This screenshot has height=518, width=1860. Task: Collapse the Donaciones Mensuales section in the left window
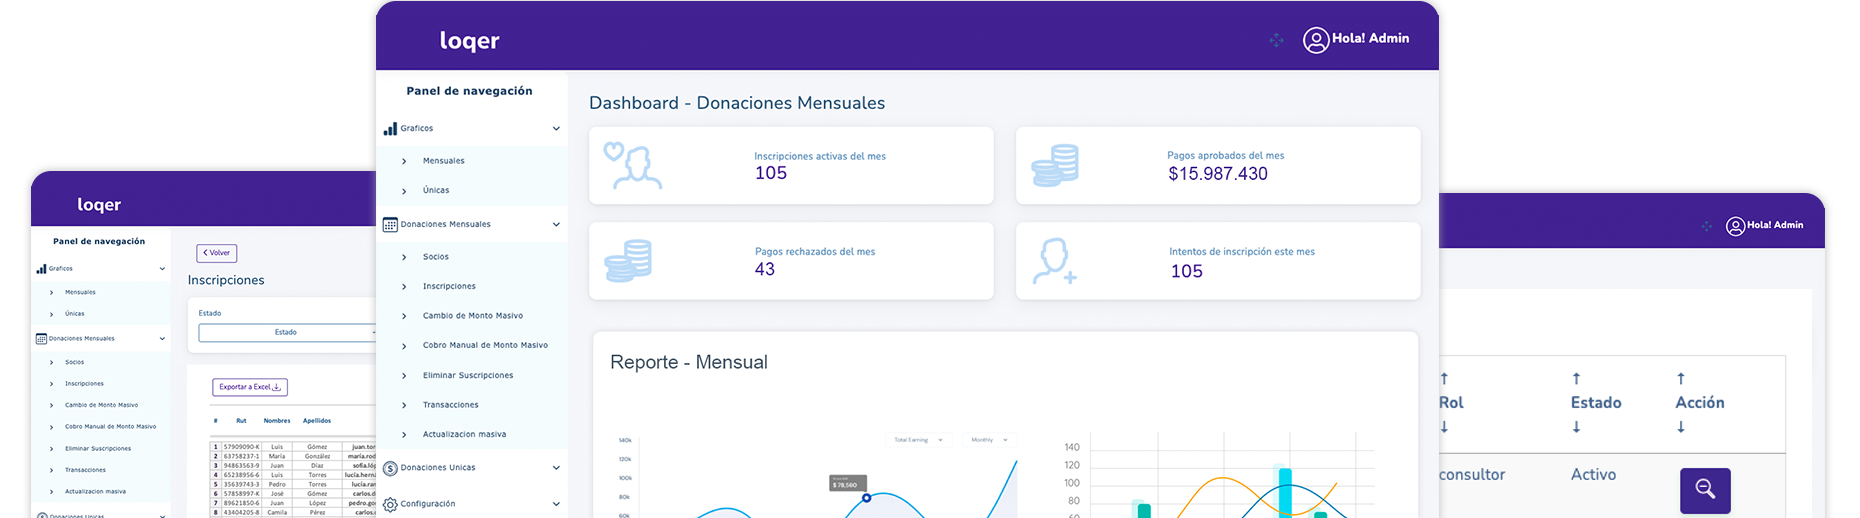pyautogui.click(x=162, y=339)
